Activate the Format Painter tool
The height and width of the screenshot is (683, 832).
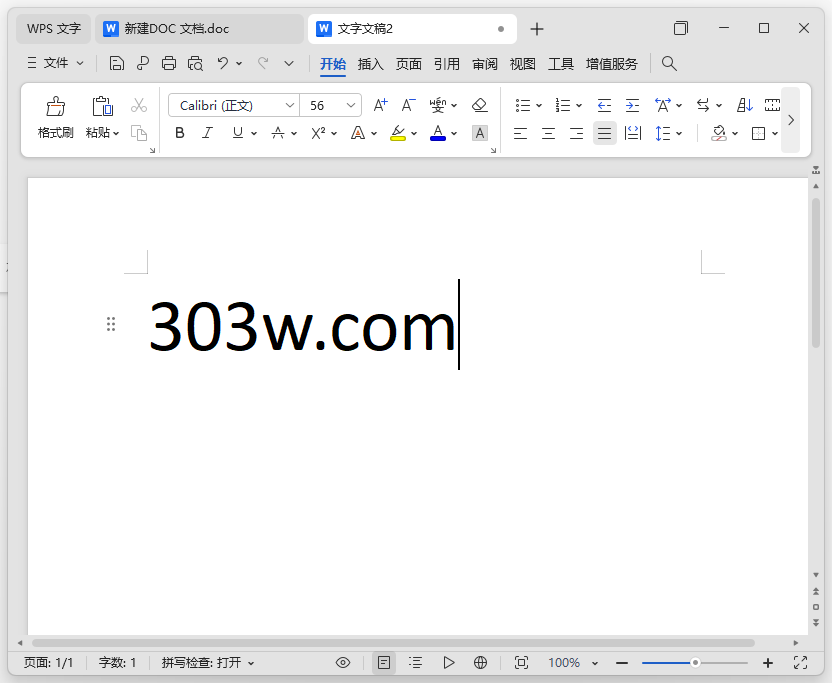[55, 112]
